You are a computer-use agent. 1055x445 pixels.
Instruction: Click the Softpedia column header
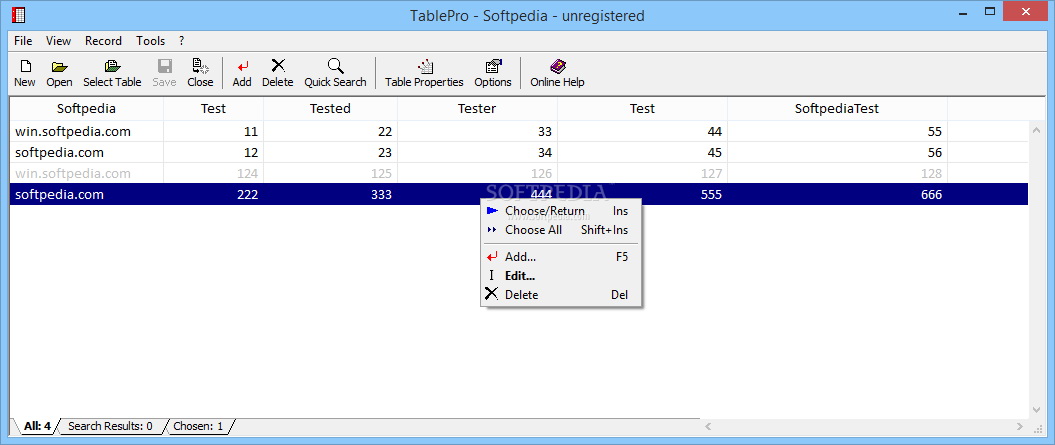(87, 108)
